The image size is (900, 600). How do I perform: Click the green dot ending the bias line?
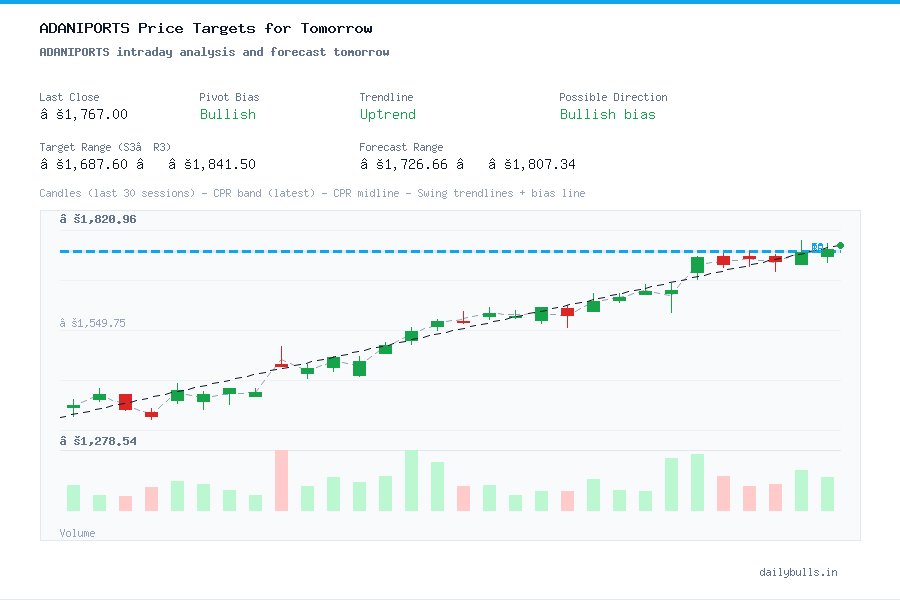[840, 246]
